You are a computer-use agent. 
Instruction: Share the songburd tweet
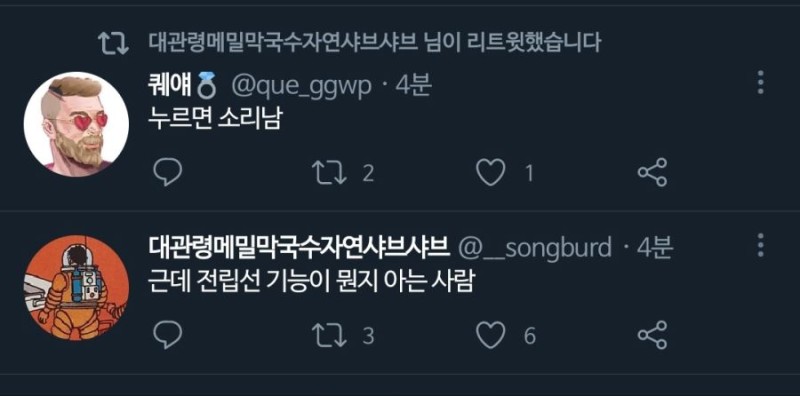pos(653,335)
